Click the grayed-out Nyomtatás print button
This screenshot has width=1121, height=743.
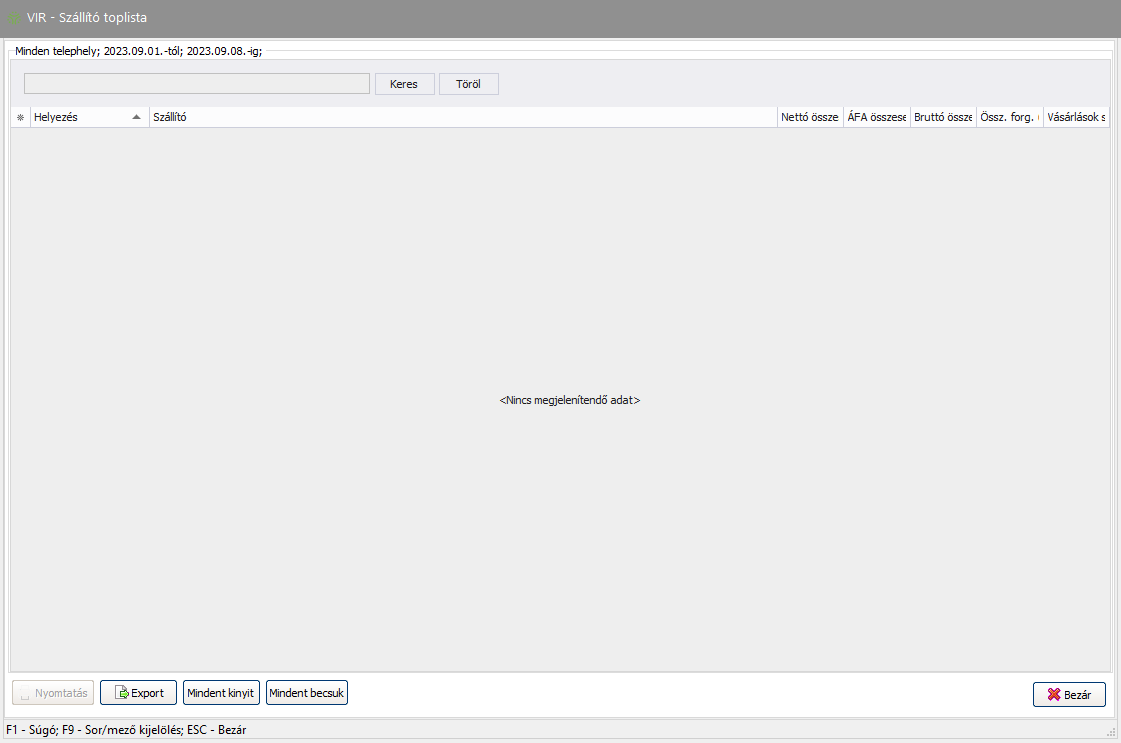coord(54,693)
